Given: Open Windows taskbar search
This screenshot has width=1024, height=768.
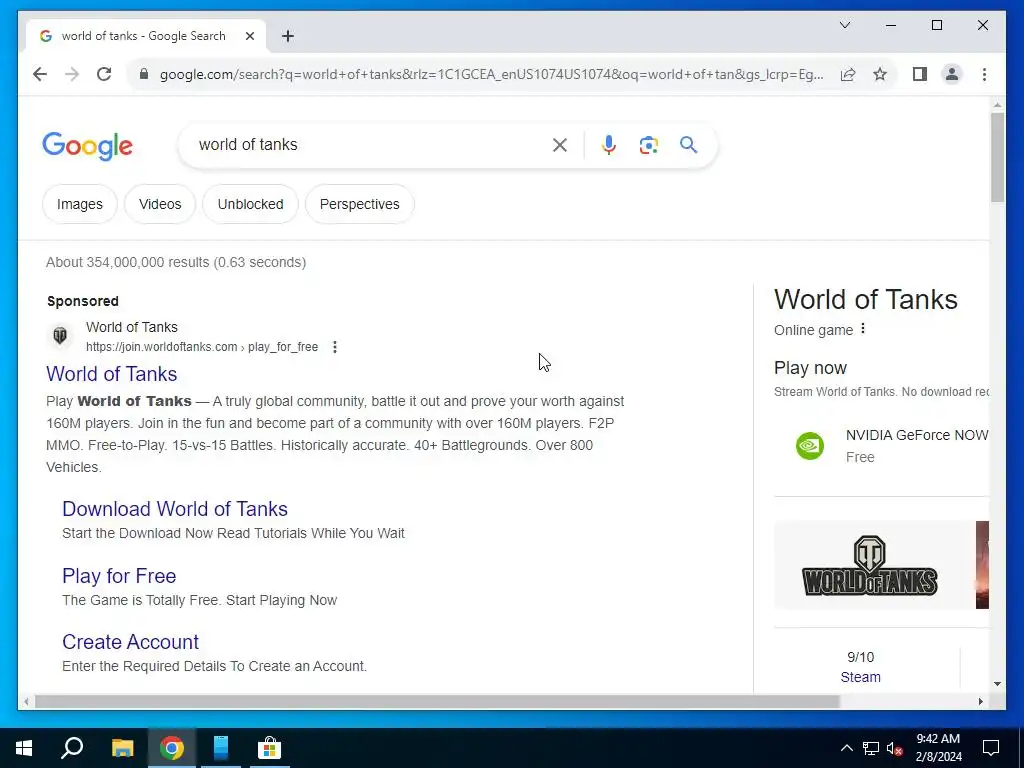Looking at the screenshot, I should click(72, 748).
